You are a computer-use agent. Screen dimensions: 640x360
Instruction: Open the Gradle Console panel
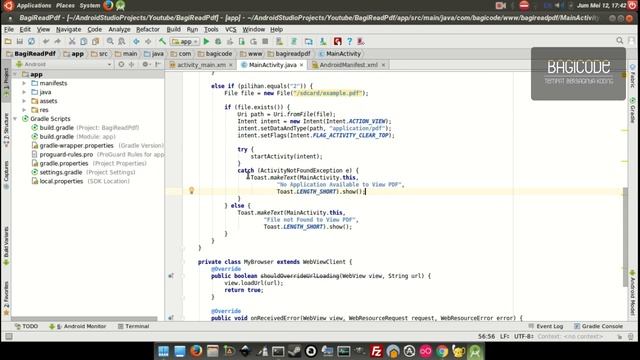point(598,326)
